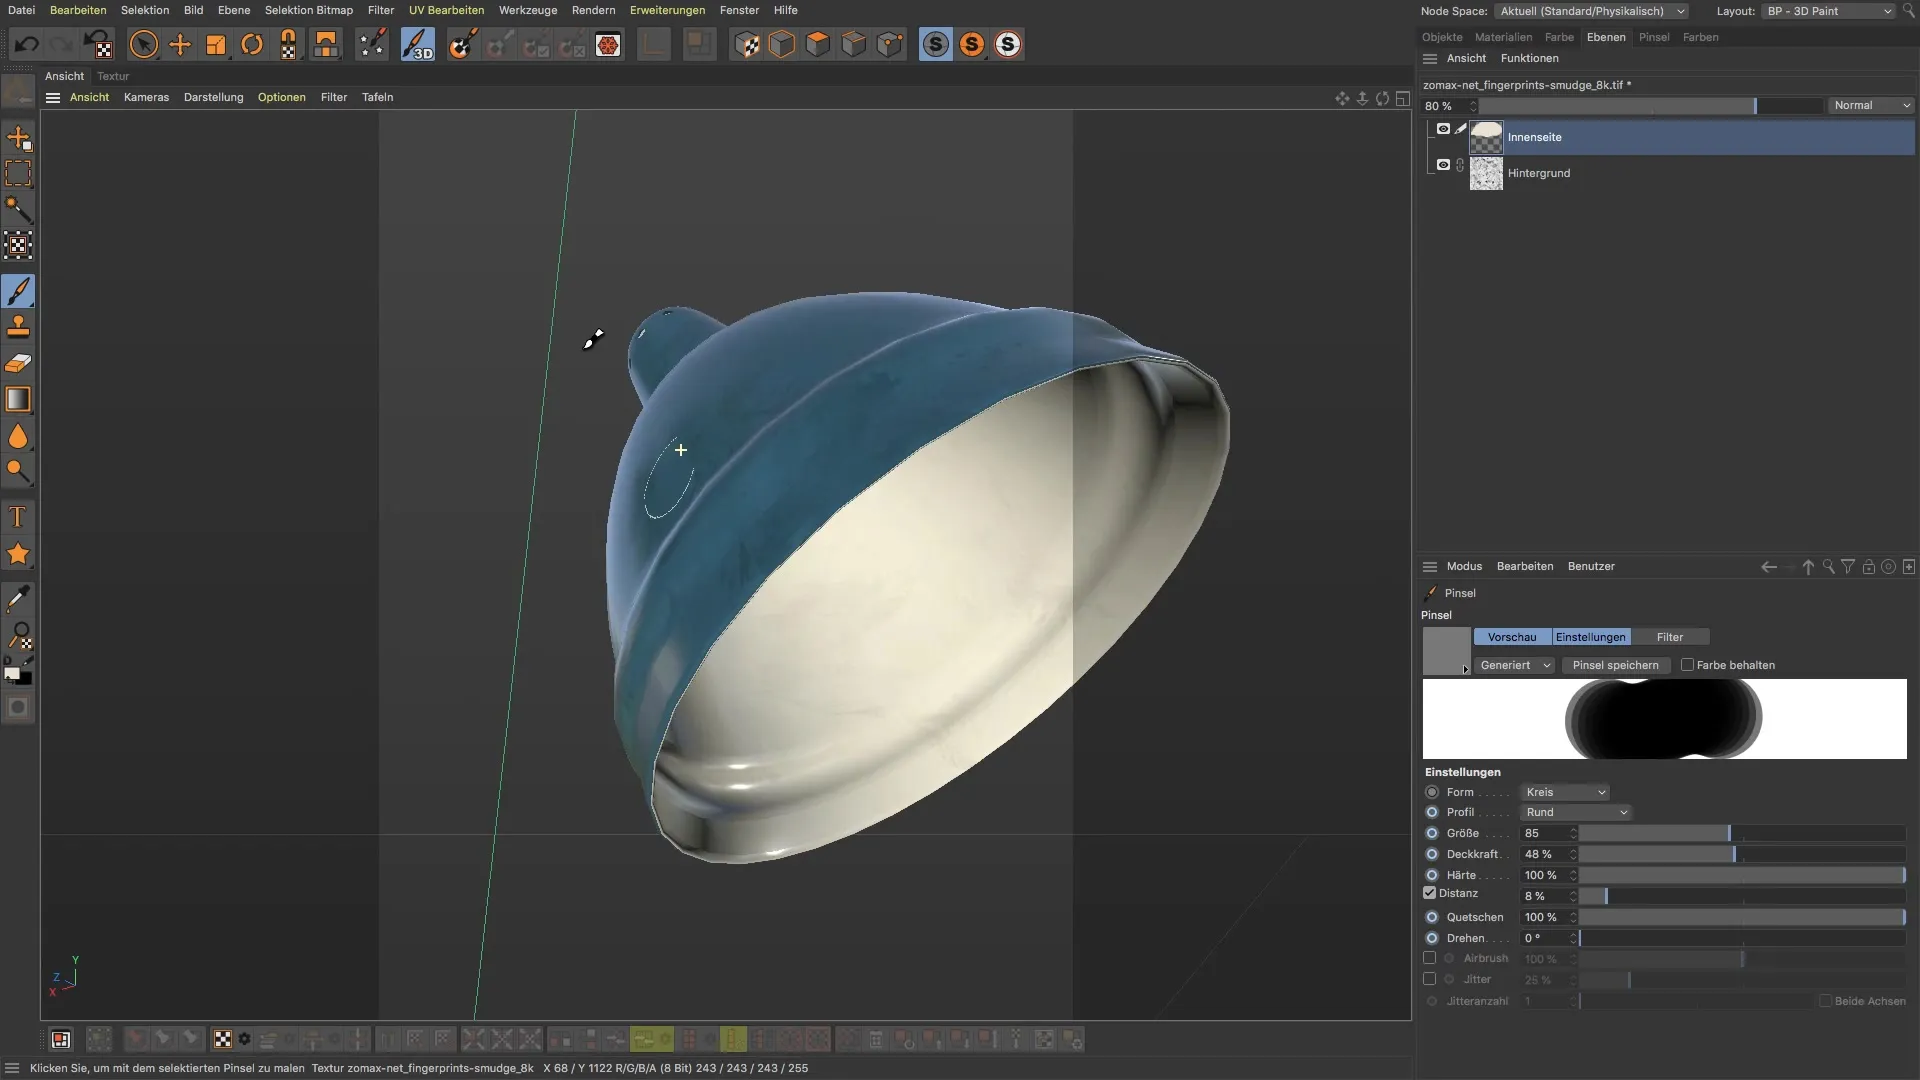
Task: Select the Eraser tool
Action: 18,363
